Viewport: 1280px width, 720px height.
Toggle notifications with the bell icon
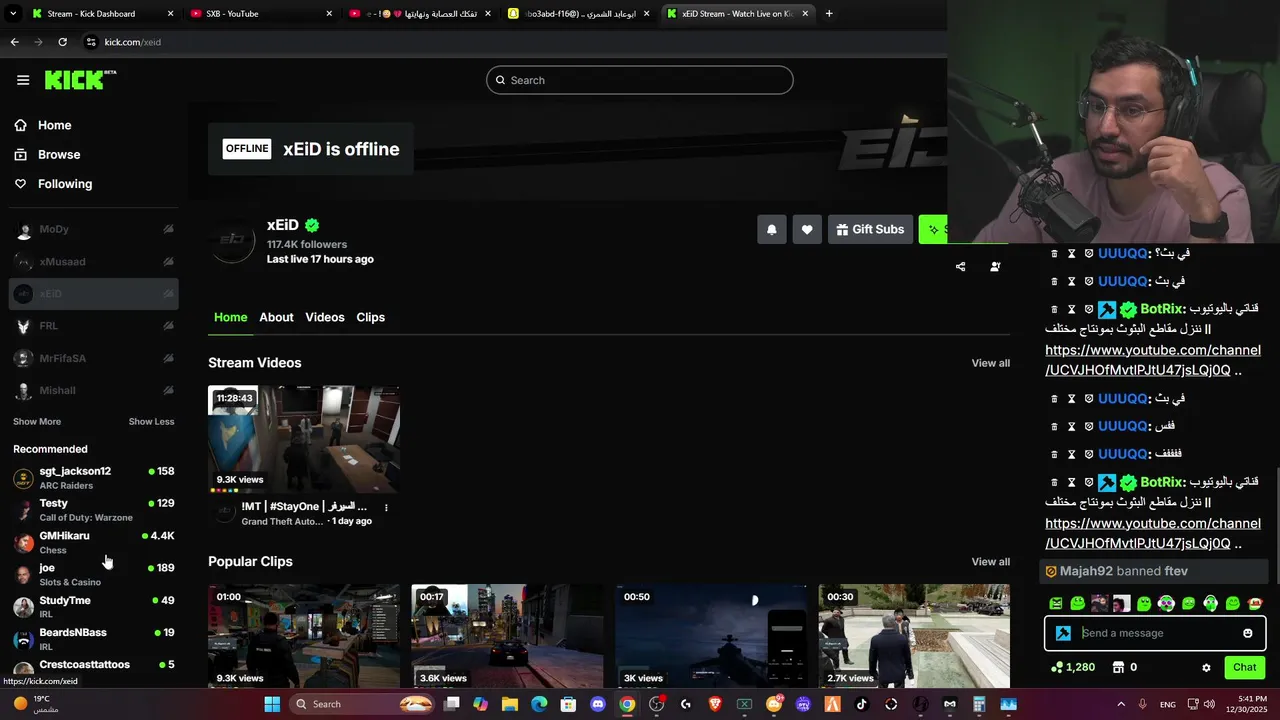[772, 229]
